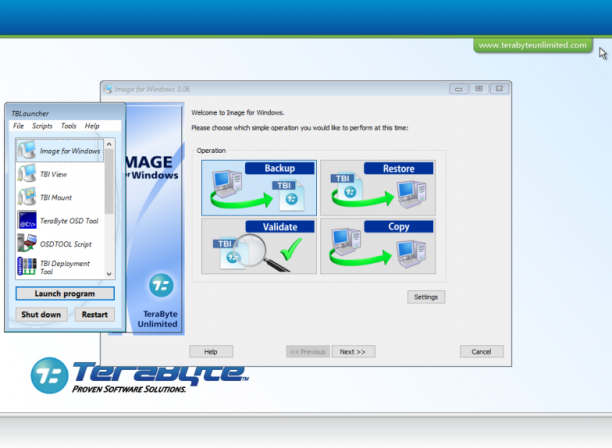Open the File menu in TBLauncher

[x=18, y=126]
